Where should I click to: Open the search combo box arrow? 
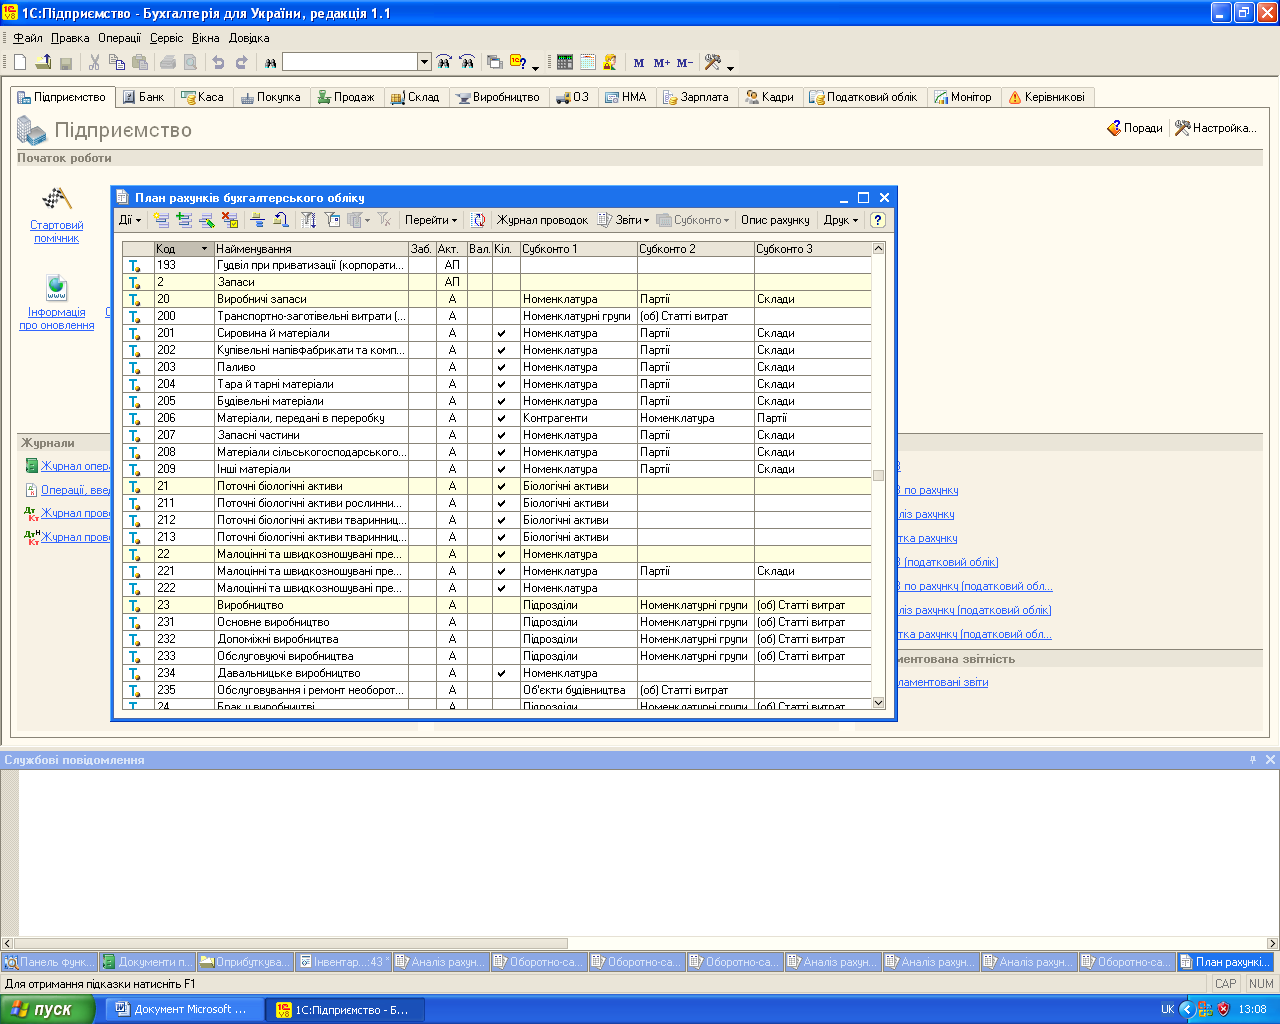(x=424, y=62)
